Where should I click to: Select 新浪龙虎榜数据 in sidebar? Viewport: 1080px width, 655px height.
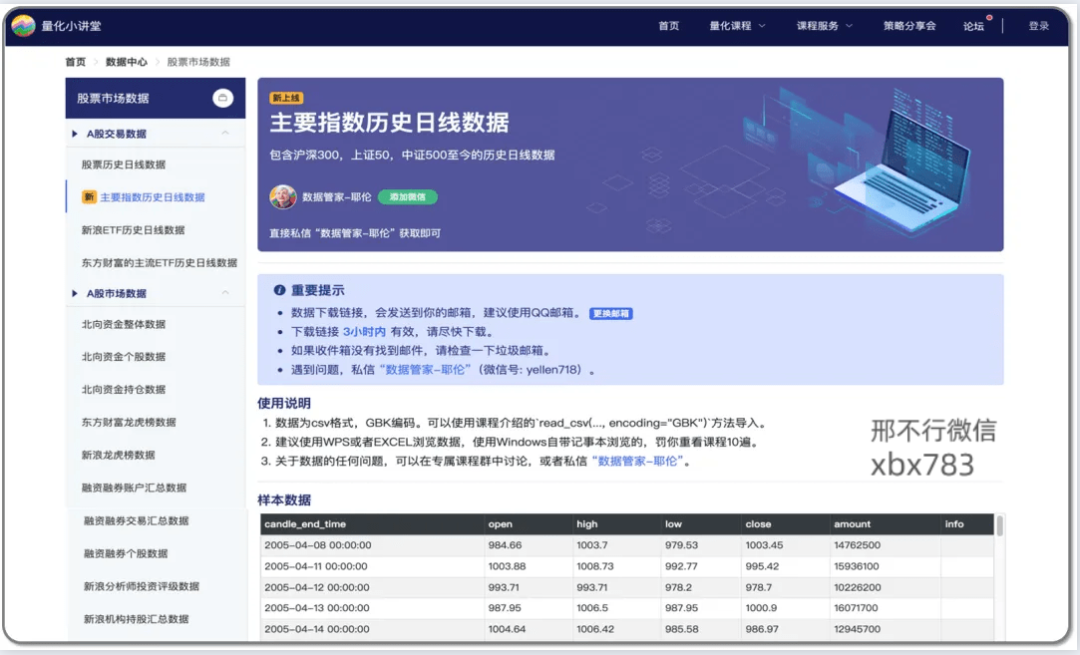tap(118, 455)
